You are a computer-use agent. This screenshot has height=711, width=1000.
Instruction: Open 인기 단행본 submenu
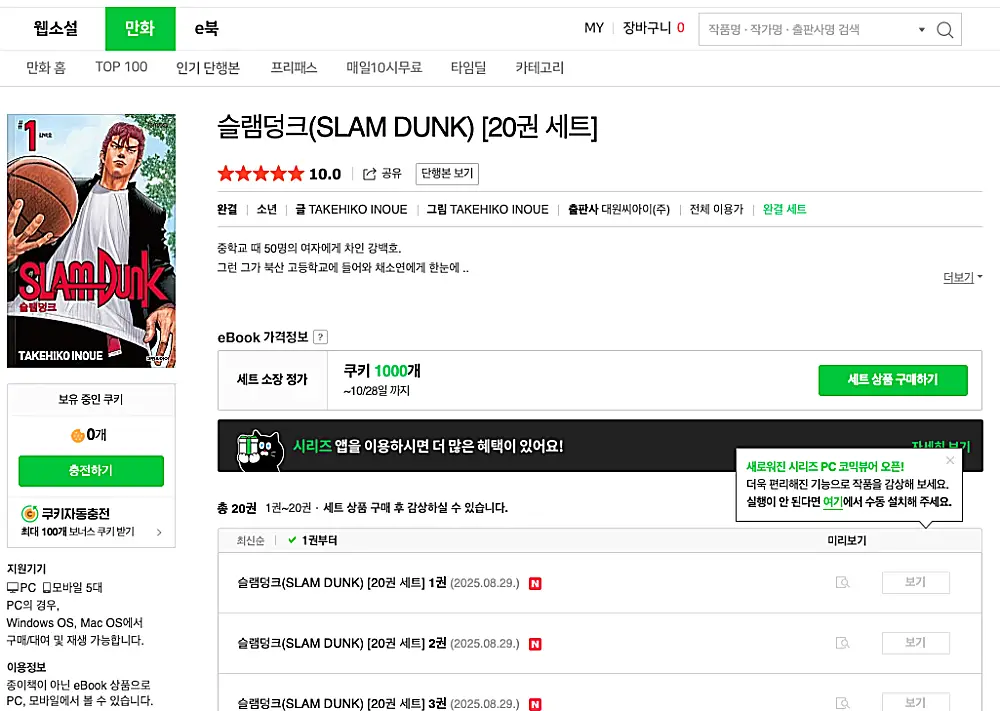coord(208,68)
